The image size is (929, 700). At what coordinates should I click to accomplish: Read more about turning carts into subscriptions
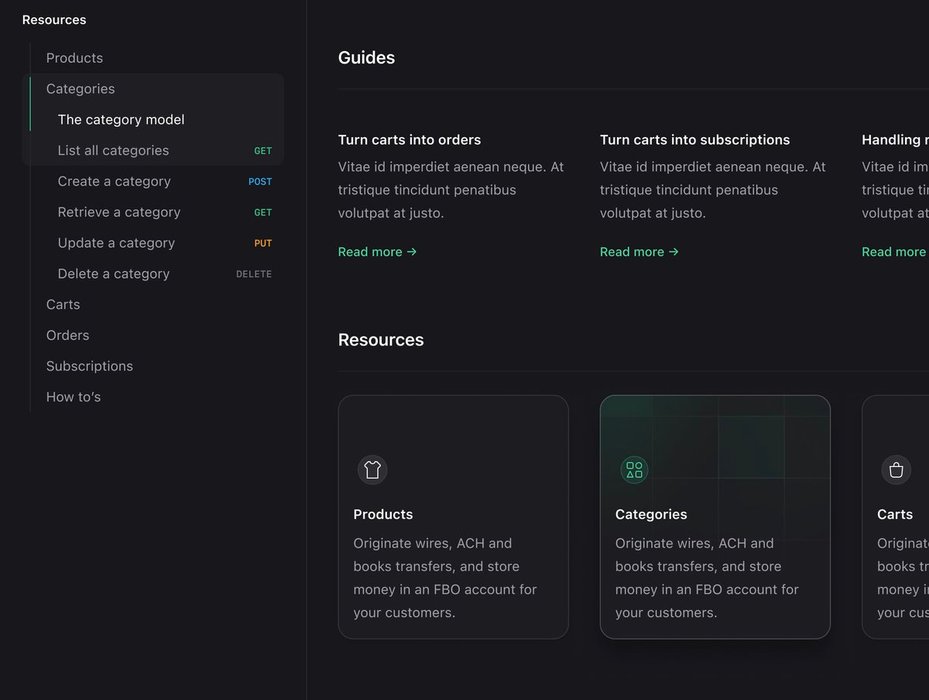click(x=639, y=252)
